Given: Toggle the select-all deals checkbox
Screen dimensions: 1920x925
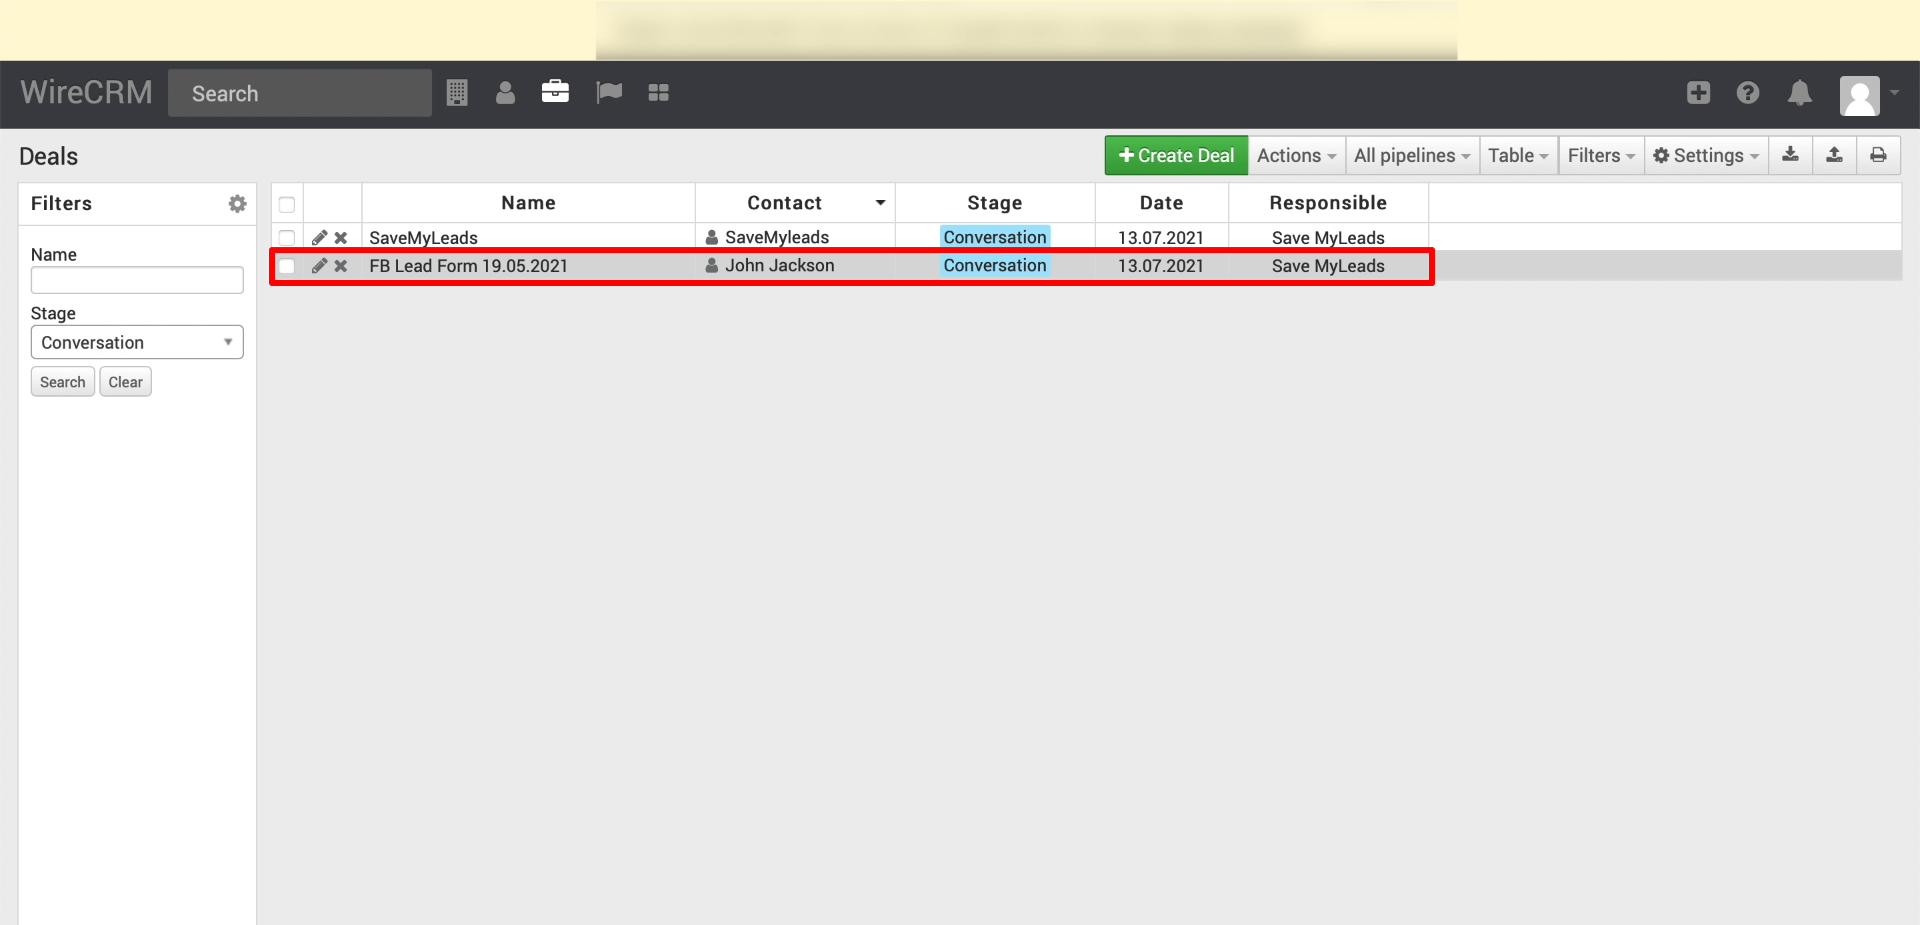Looking at the screenshot, I should pos(287,205).
